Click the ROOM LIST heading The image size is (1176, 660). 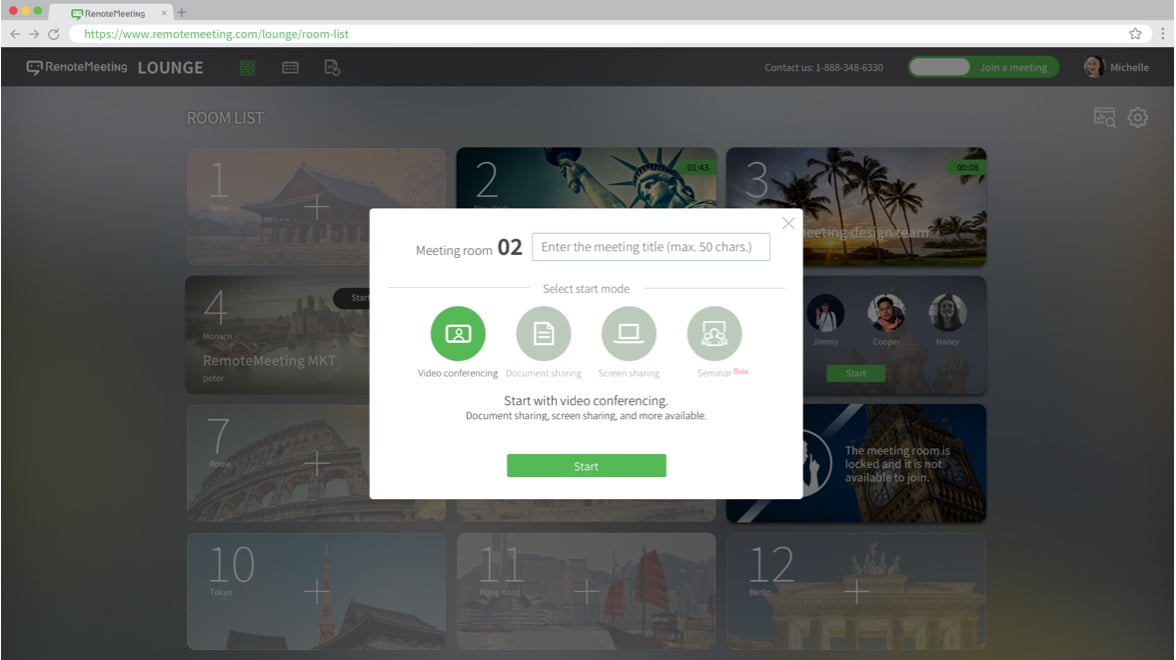225,118
